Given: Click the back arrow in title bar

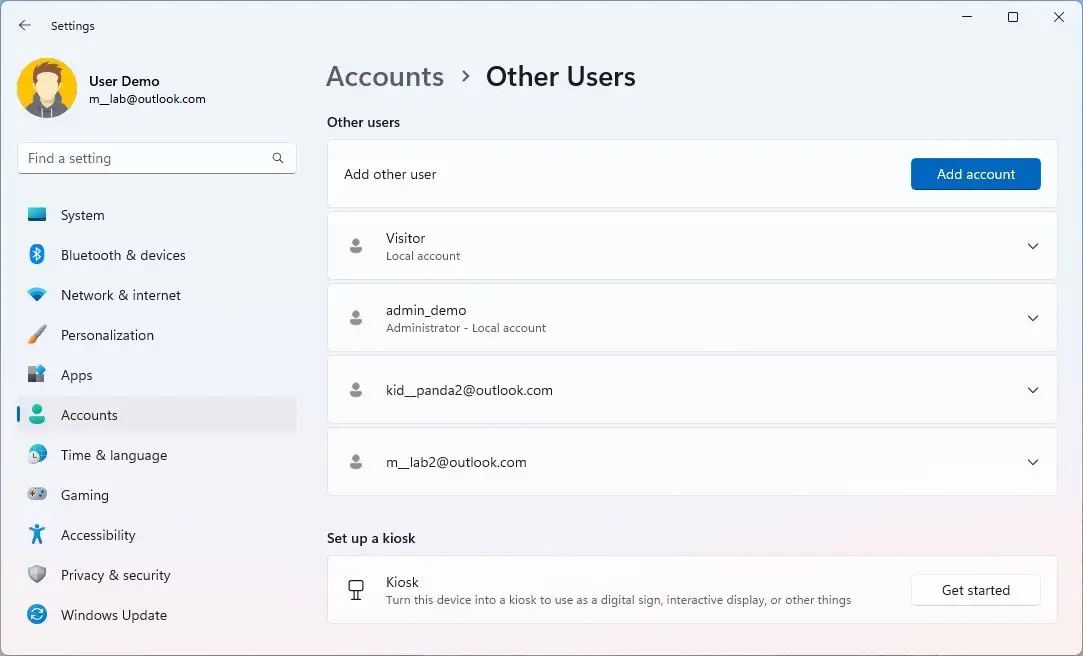Looking at the screenshot, I should 25,25.
